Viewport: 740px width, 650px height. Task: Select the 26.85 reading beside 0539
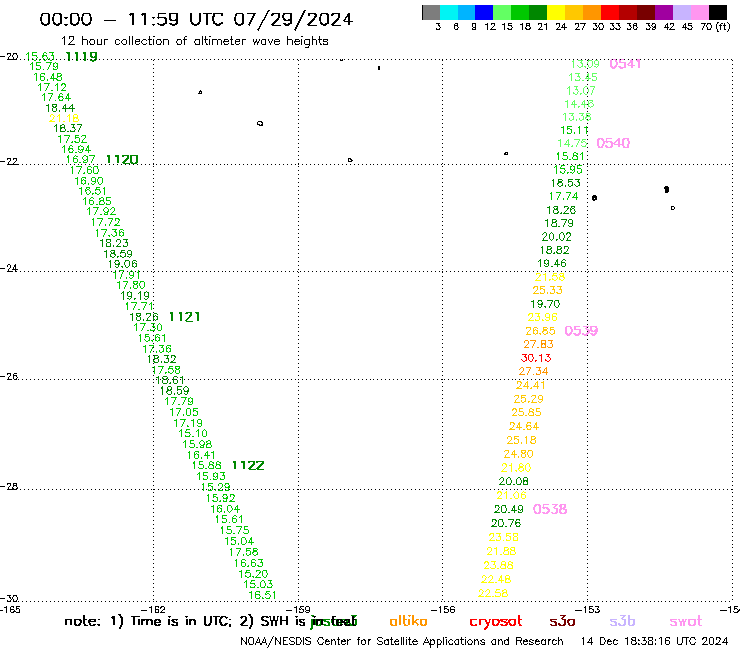540,331
